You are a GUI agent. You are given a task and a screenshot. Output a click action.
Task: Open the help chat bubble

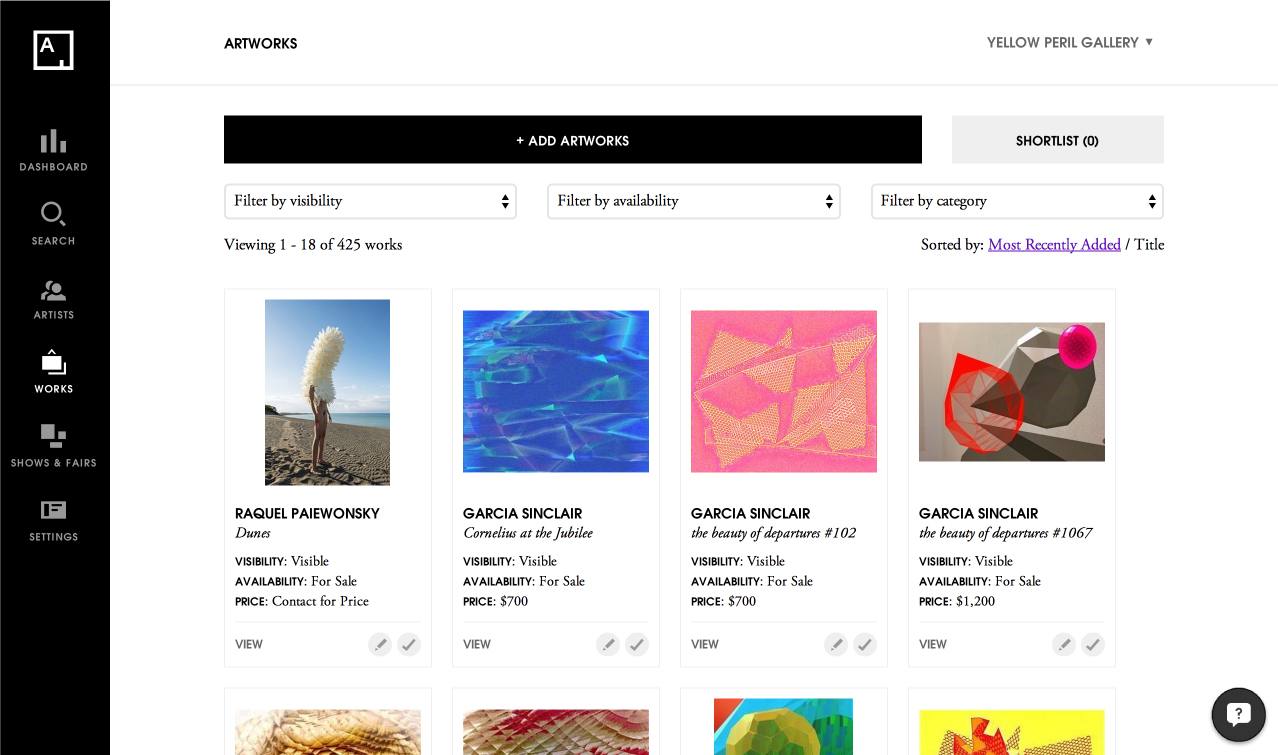pos(1238,714)
